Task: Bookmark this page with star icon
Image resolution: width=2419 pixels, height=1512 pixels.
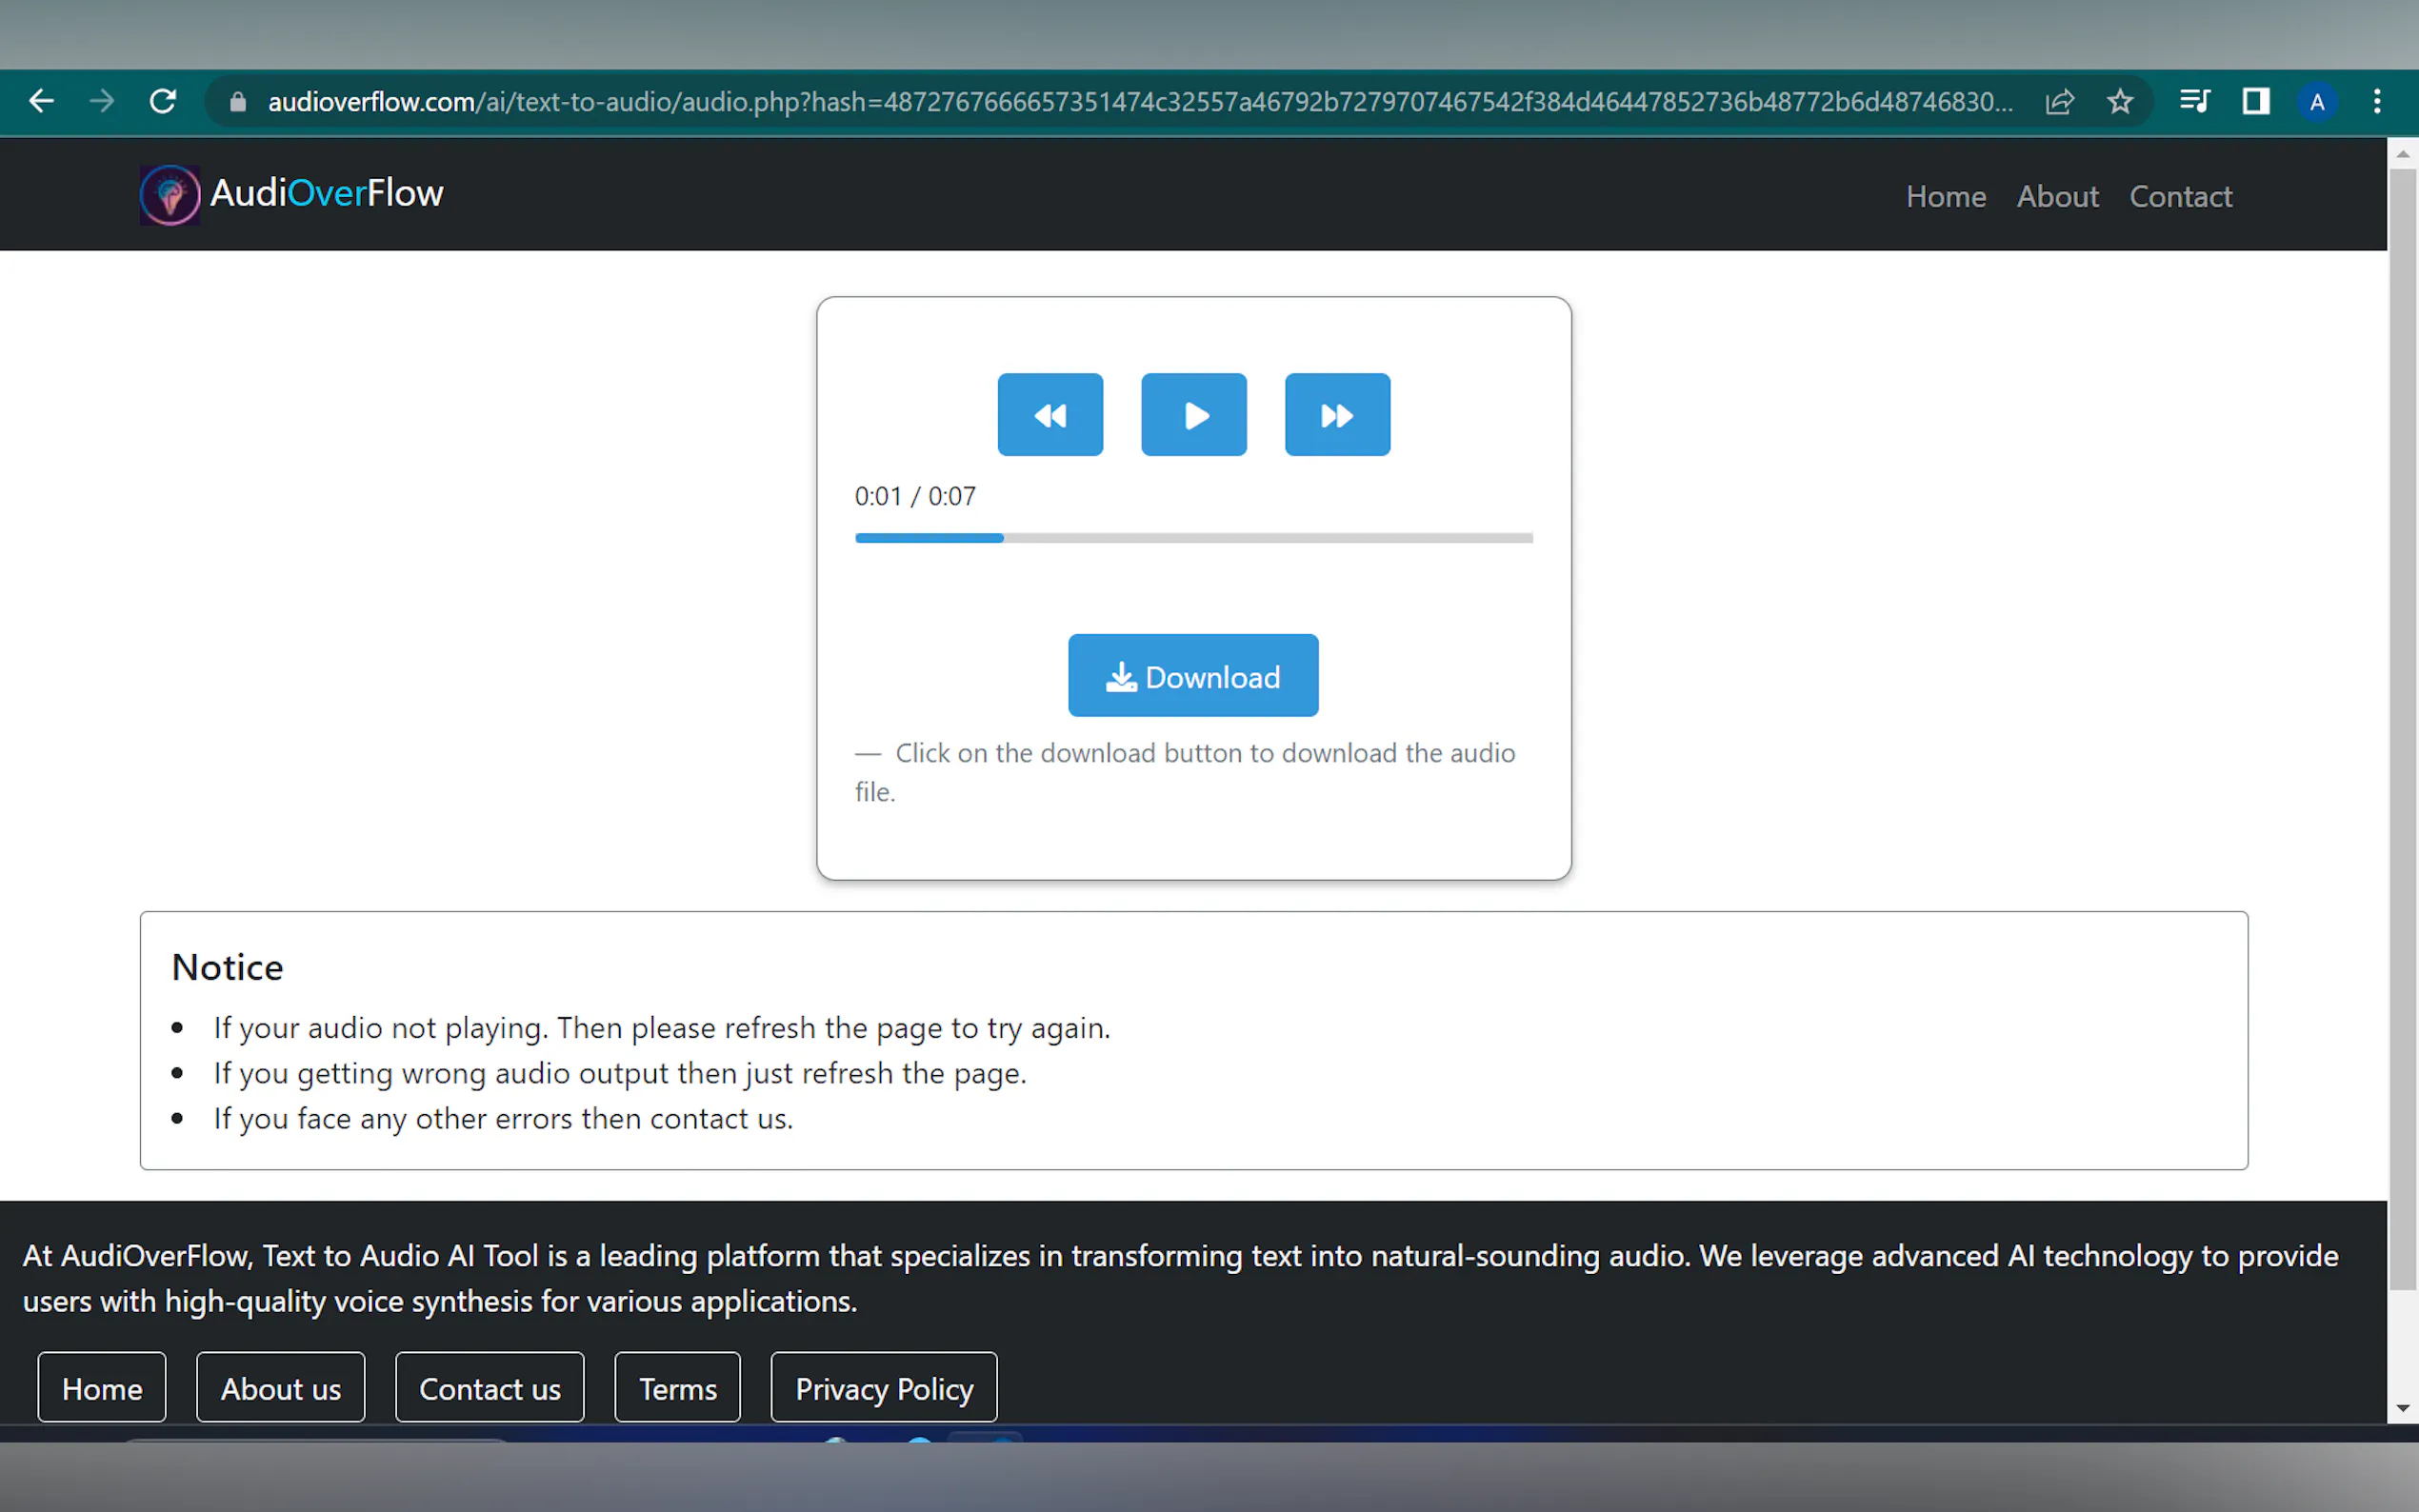Action: pos(2119,101)
